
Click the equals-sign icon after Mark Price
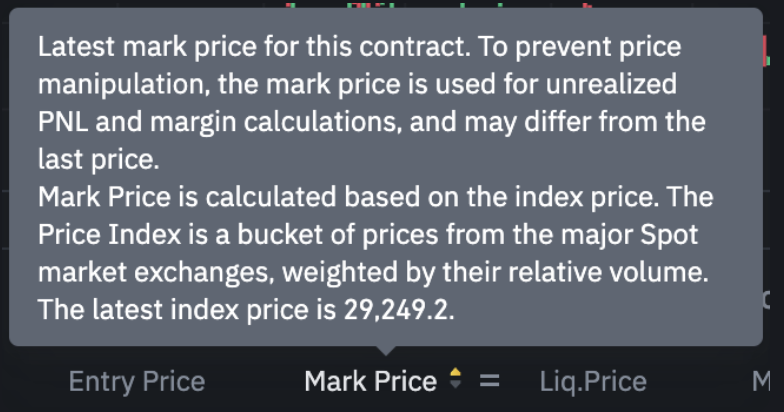(489, 381)
